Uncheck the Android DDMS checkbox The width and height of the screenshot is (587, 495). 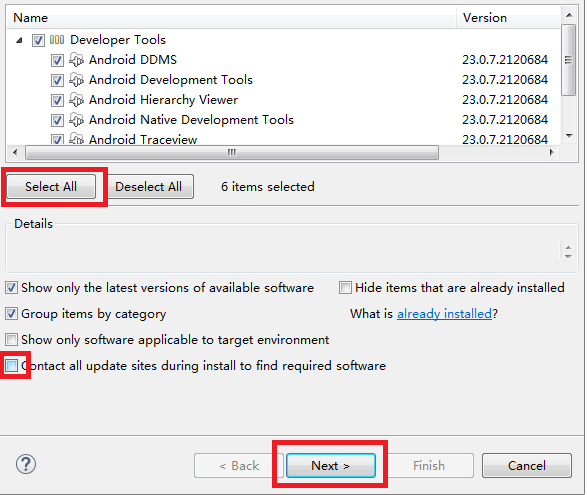pos(57,60)
